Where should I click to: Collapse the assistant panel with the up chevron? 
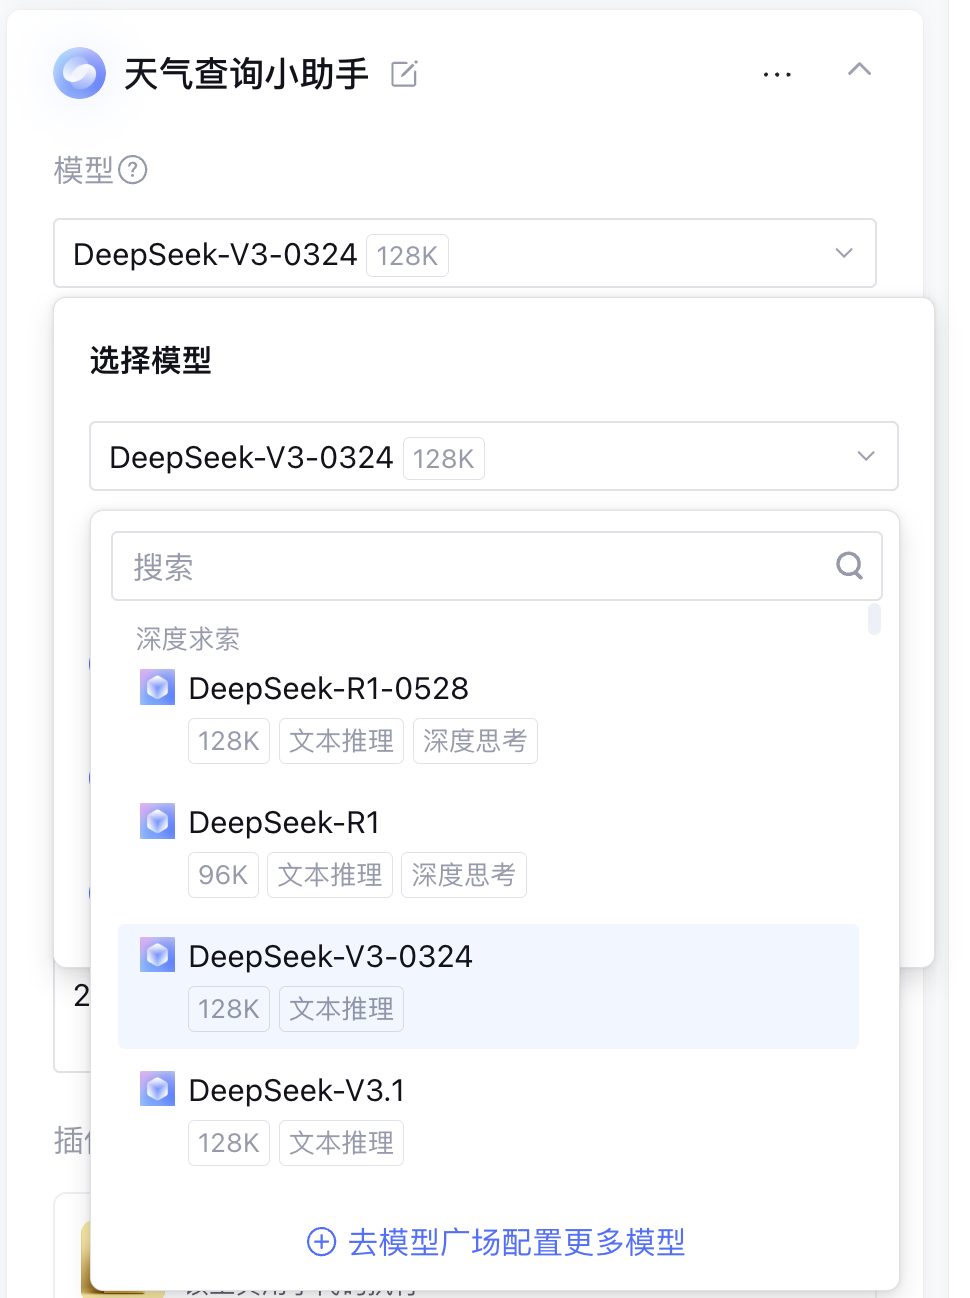tap(859, 69)
